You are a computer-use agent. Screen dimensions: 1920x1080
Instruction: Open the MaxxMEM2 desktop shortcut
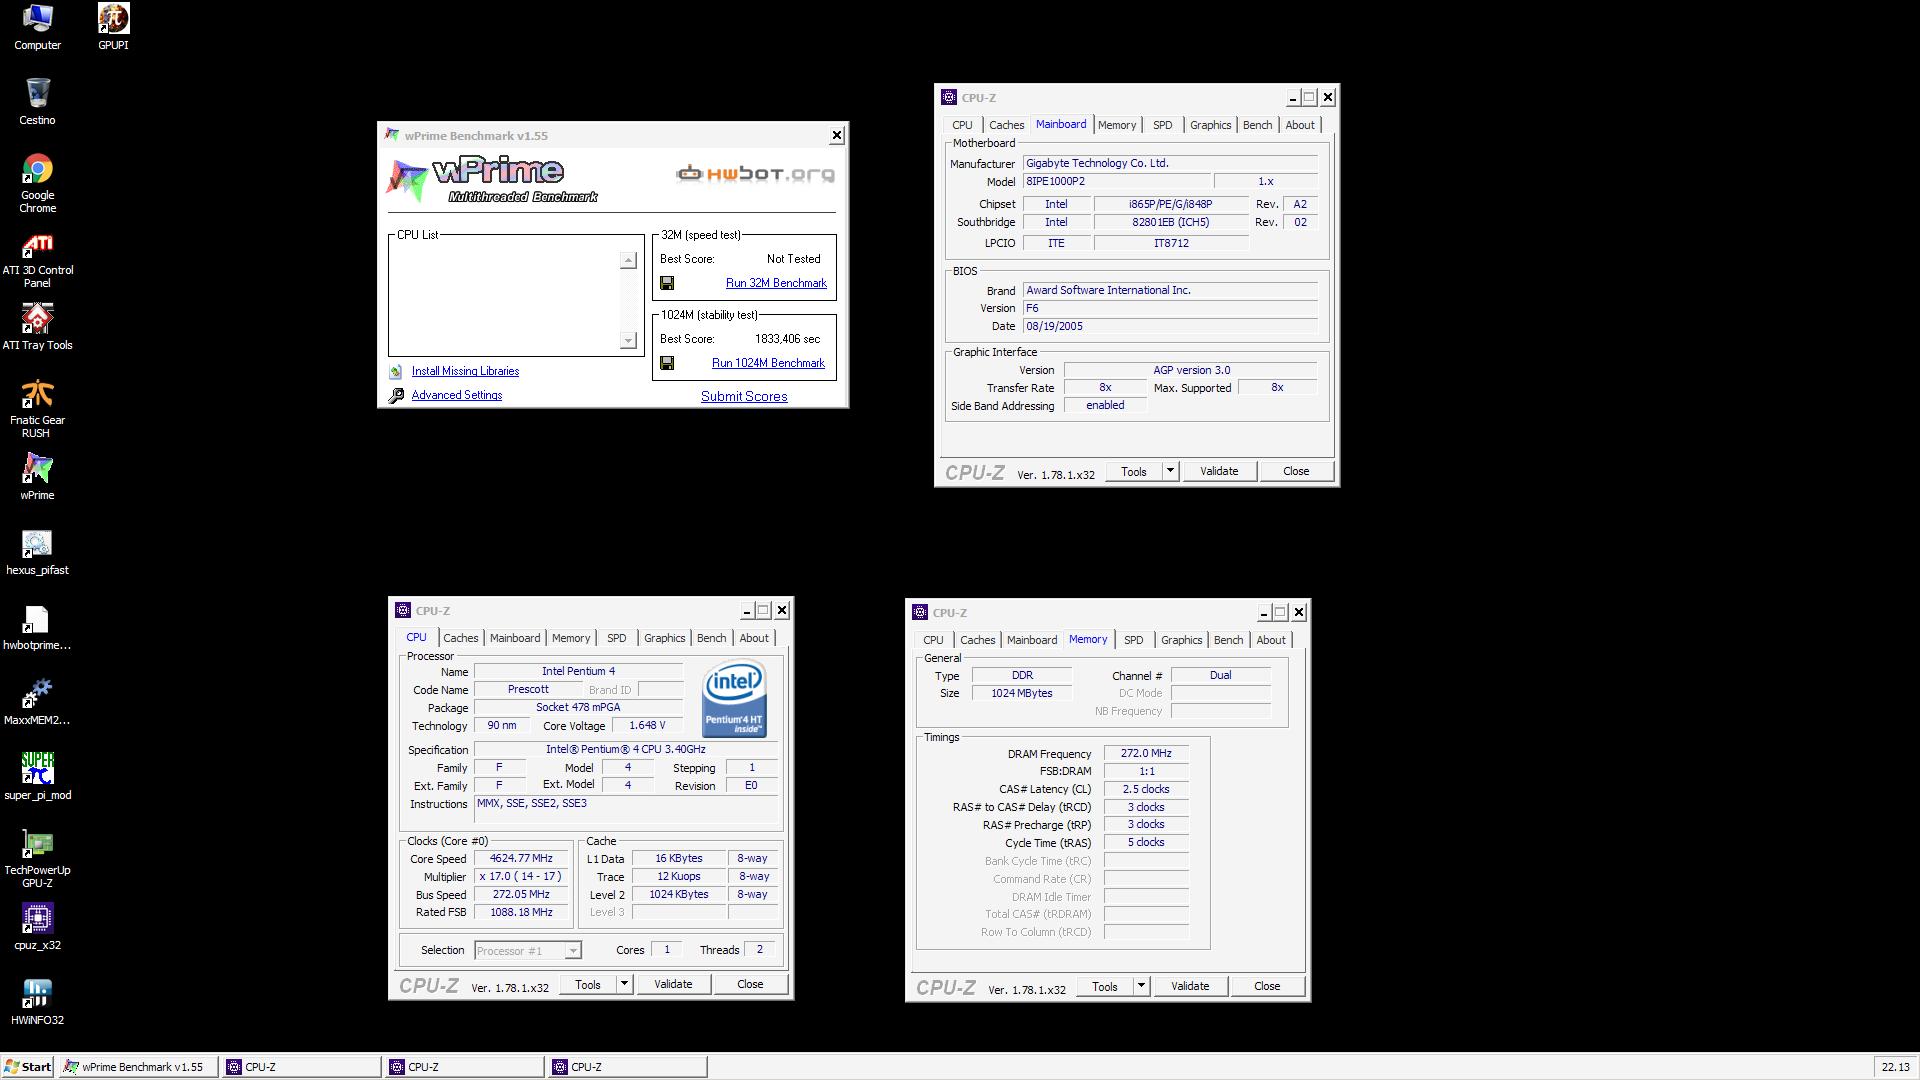[37, 702]
